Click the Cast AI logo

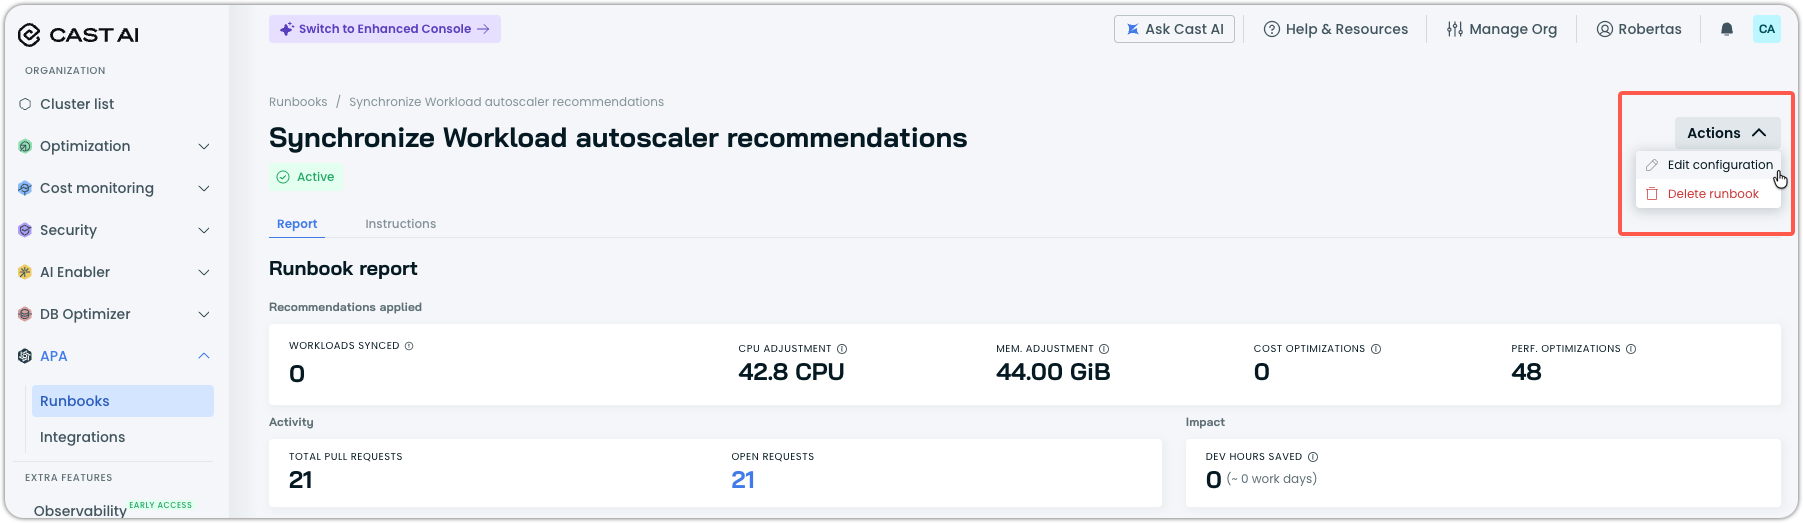pyautogui.click(x=78, y=35)
